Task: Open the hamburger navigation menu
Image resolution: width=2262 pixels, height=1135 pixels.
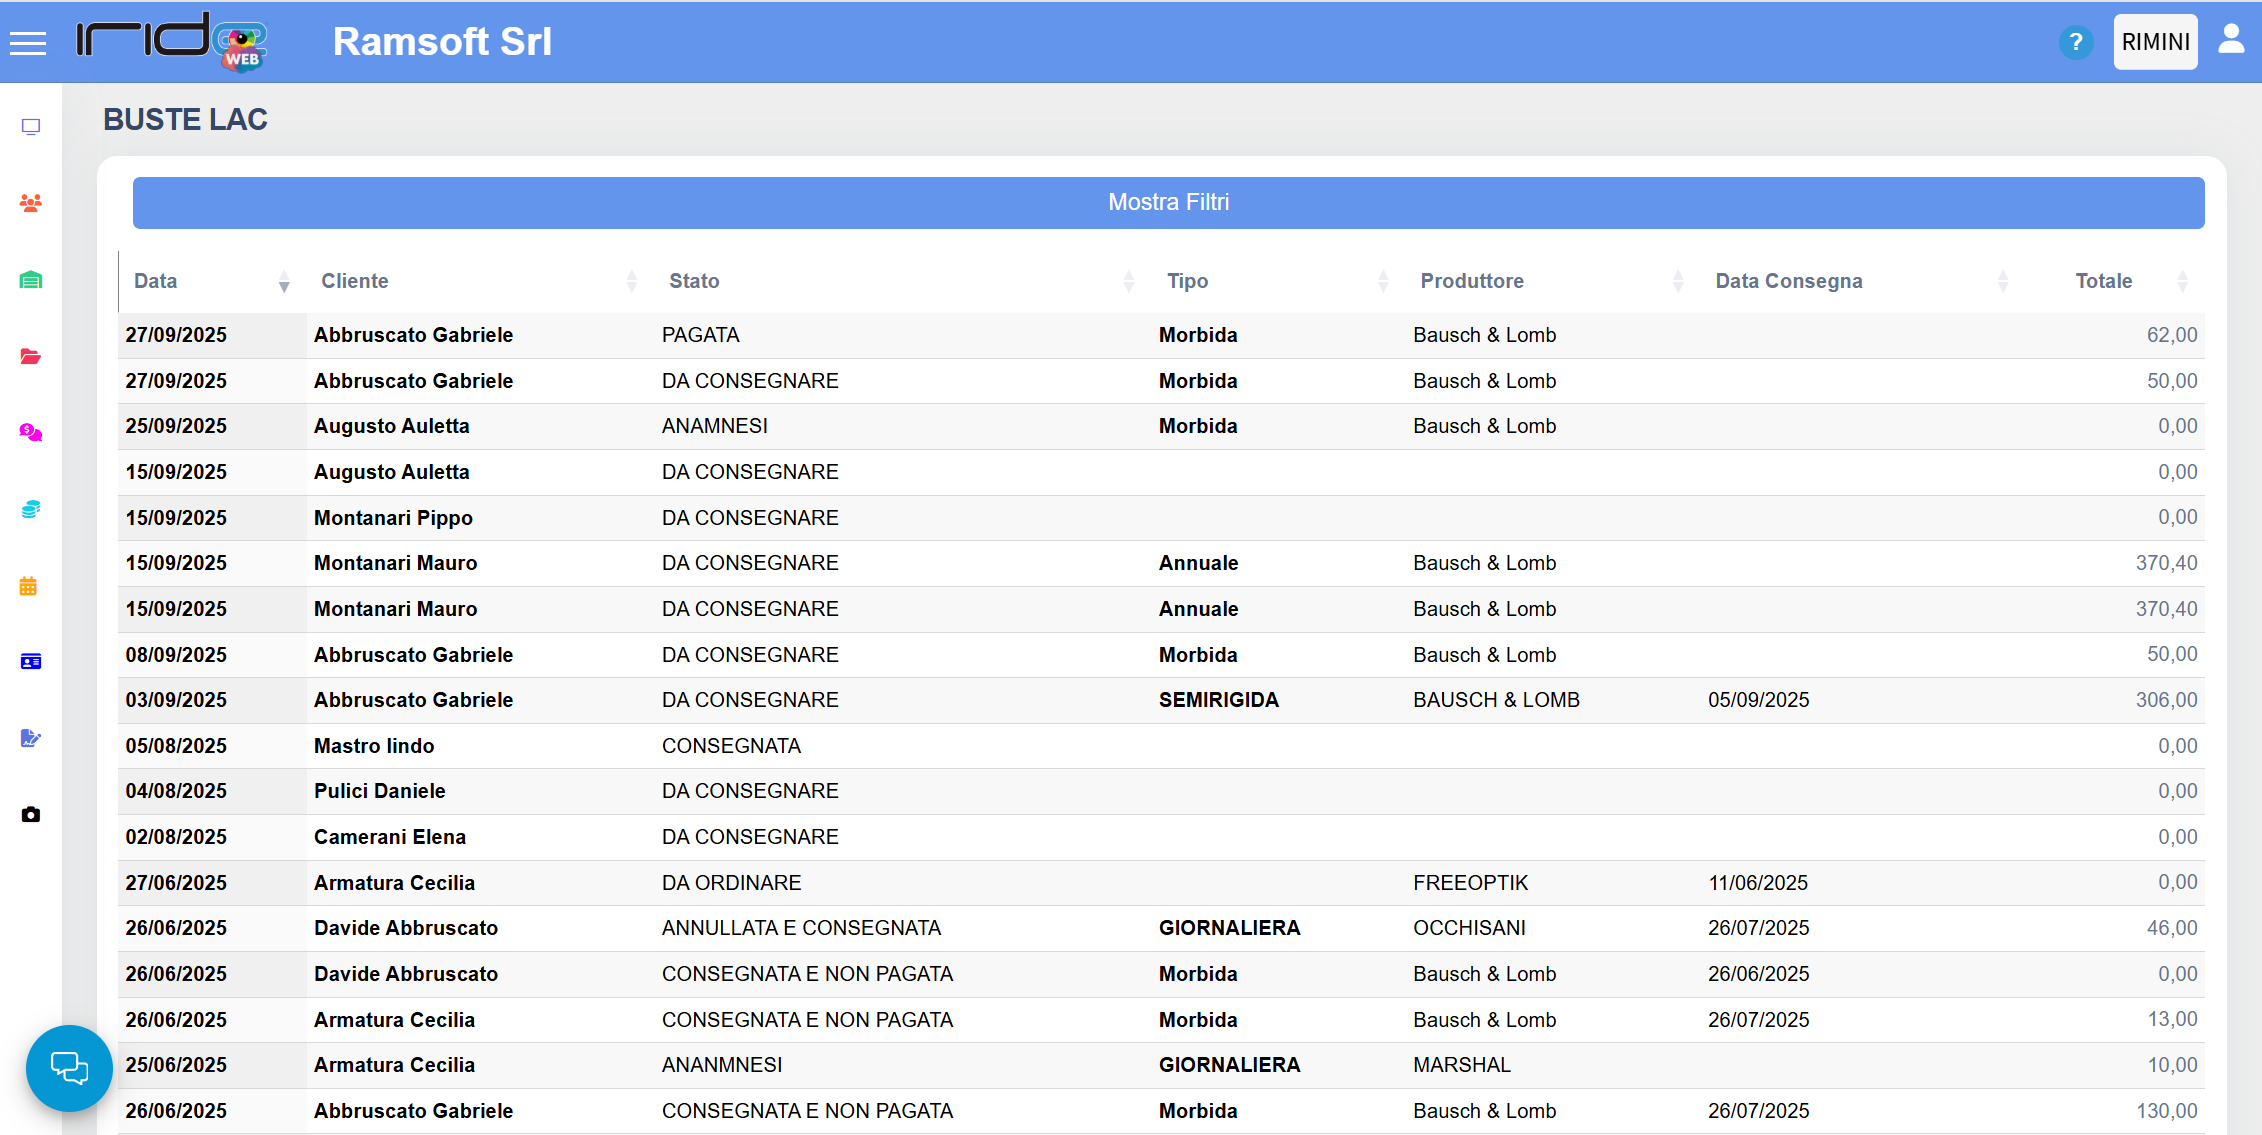Action: point(28,42)
